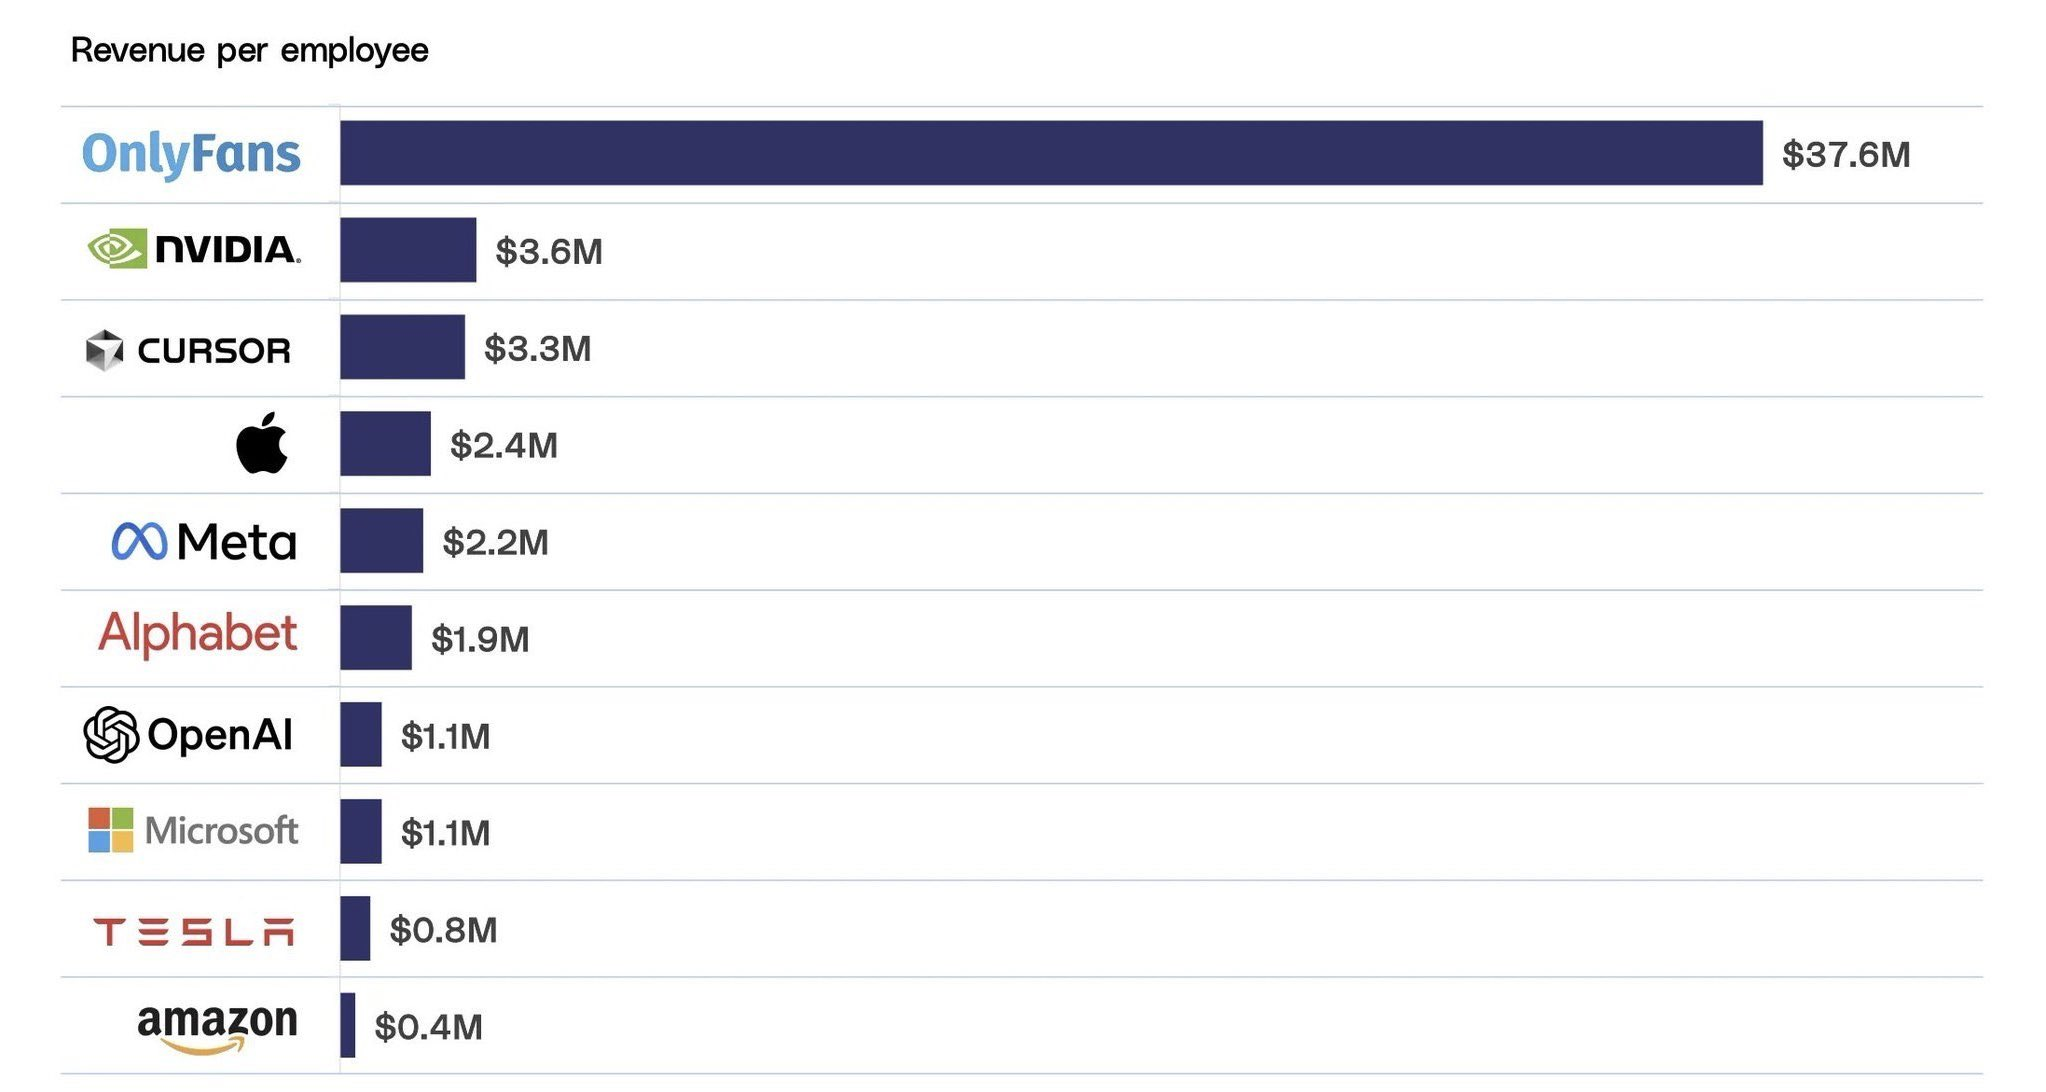Click the $37.6M value label
This screenshot has height=1092, width=2046.
pos(1846,155)
